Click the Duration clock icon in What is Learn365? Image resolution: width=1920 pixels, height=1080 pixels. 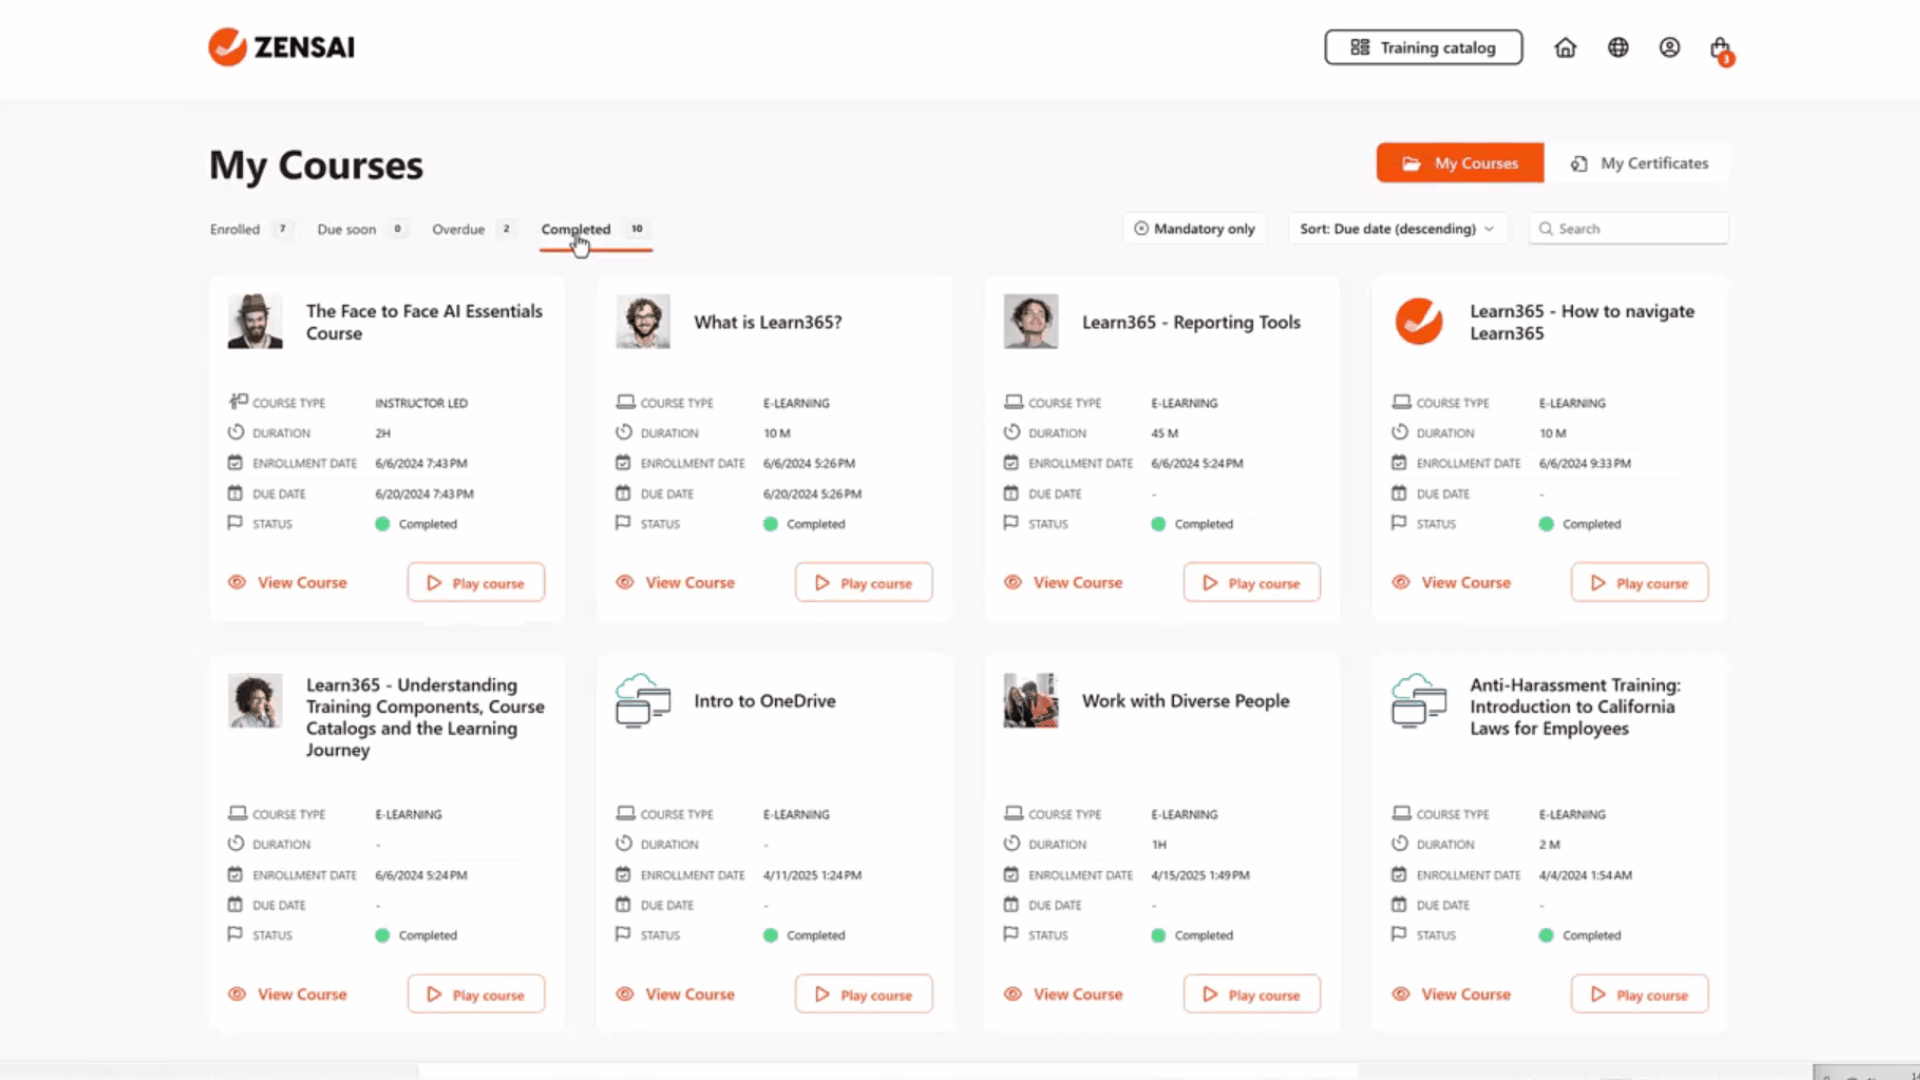(x=624, y=432)
